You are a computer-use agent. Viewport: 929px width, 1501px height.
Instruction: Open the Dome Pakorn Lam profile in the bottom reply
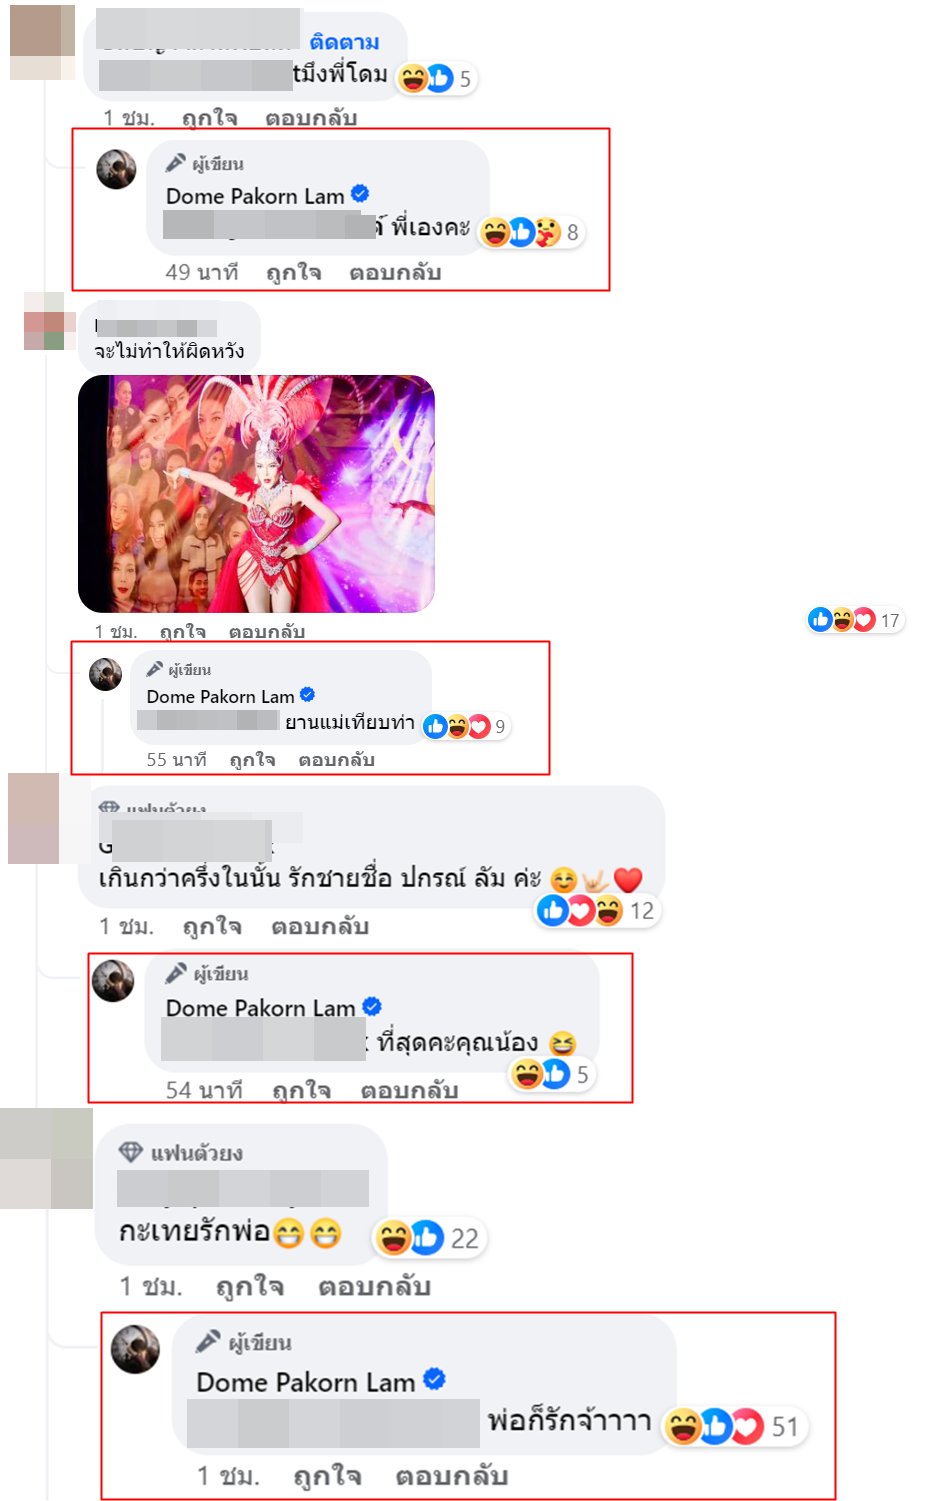coord(305,1382)
